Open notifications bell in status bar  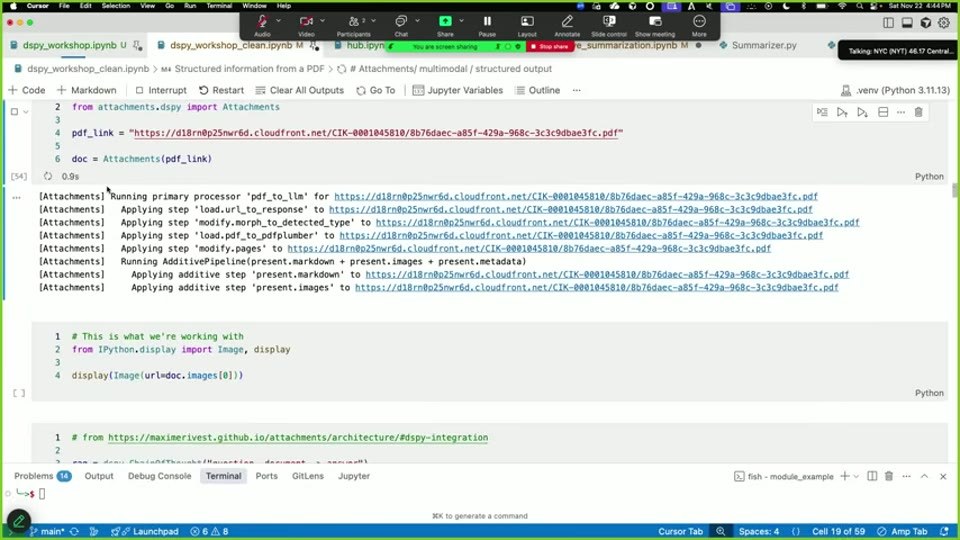tap(945, 531)
